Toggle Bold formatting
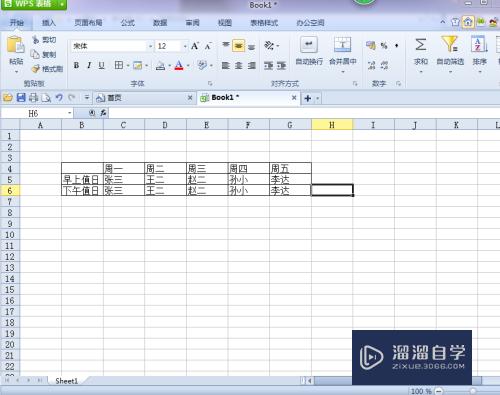Screen dimensions: 500x395 coord(76,65)
